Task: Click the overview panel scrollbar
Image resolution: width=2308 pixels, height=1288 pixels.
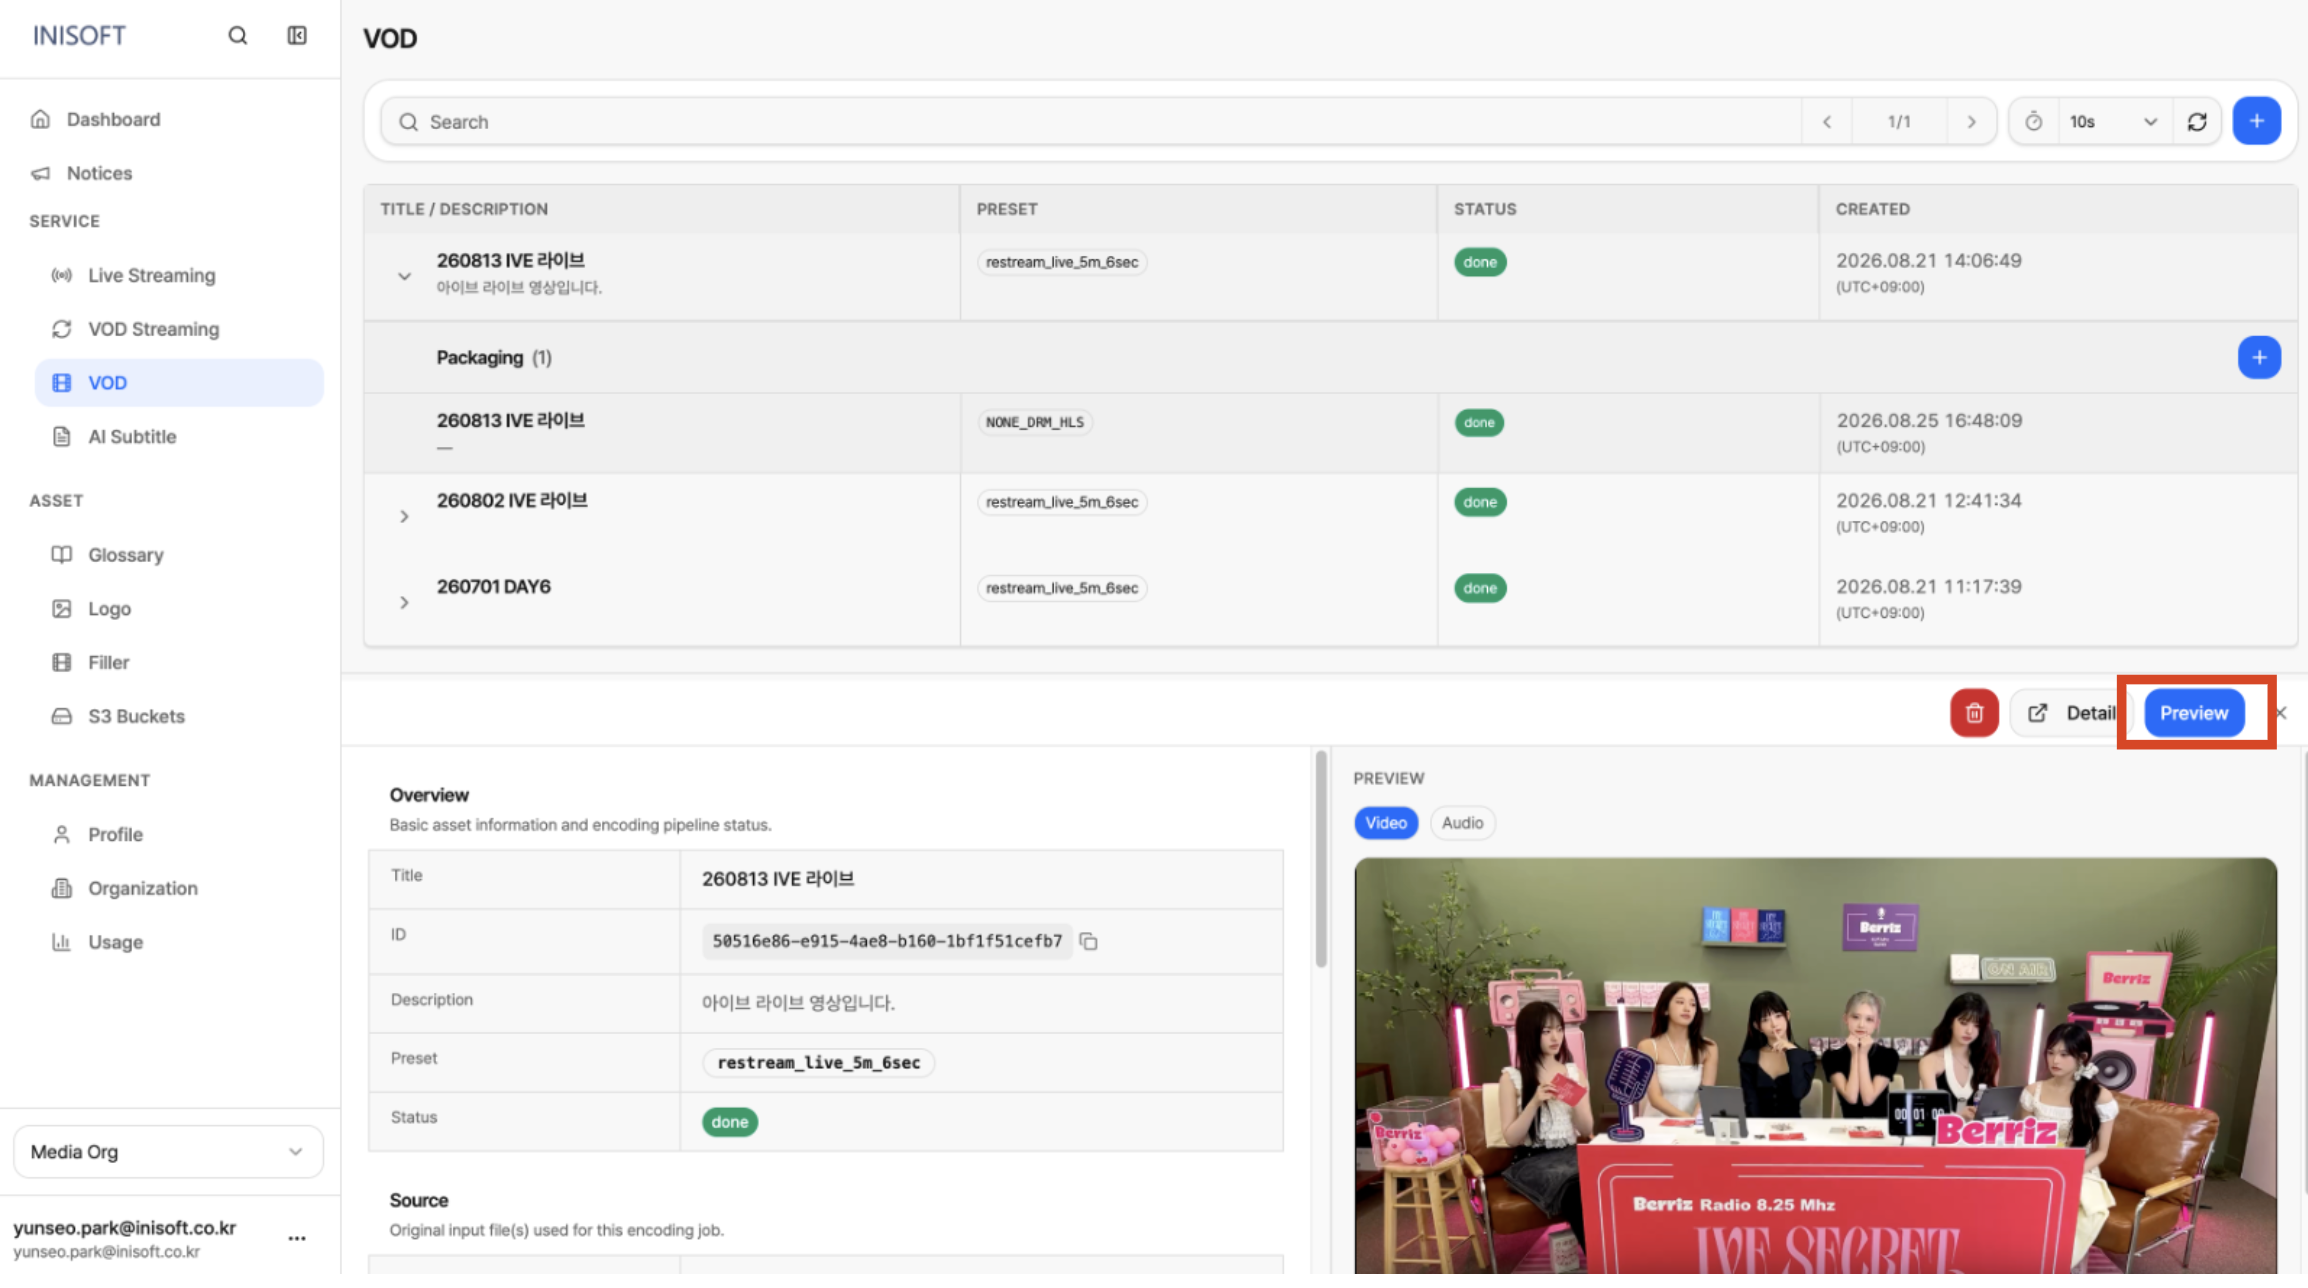Action: [1321, 860]
